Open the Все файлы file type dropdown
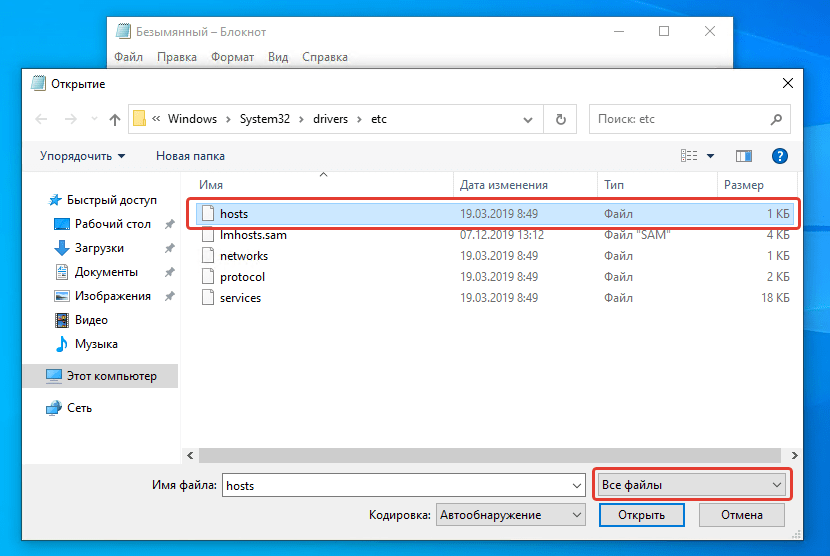This screenshot has height=556, width=830. [x=691, y=485]
